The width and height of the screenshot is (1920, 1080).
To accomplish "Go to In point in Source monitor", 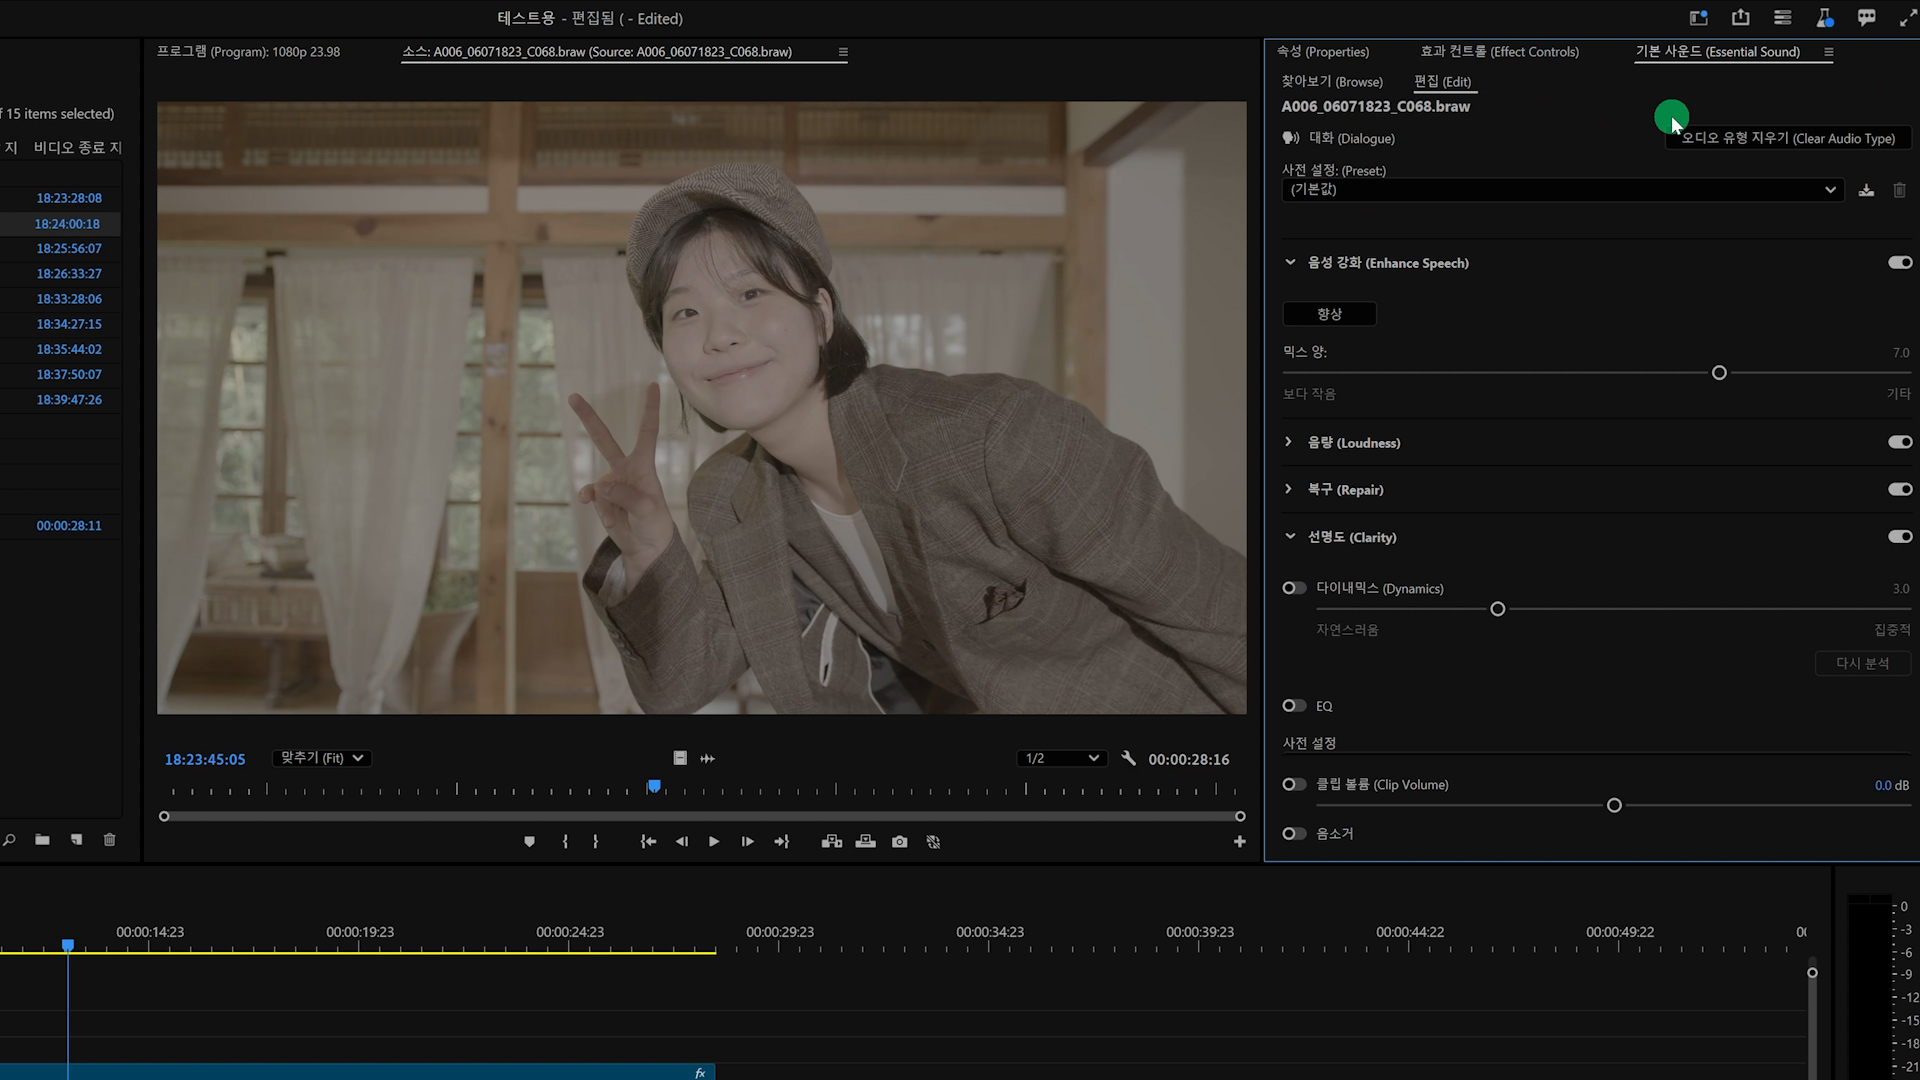I will (648, 842).
